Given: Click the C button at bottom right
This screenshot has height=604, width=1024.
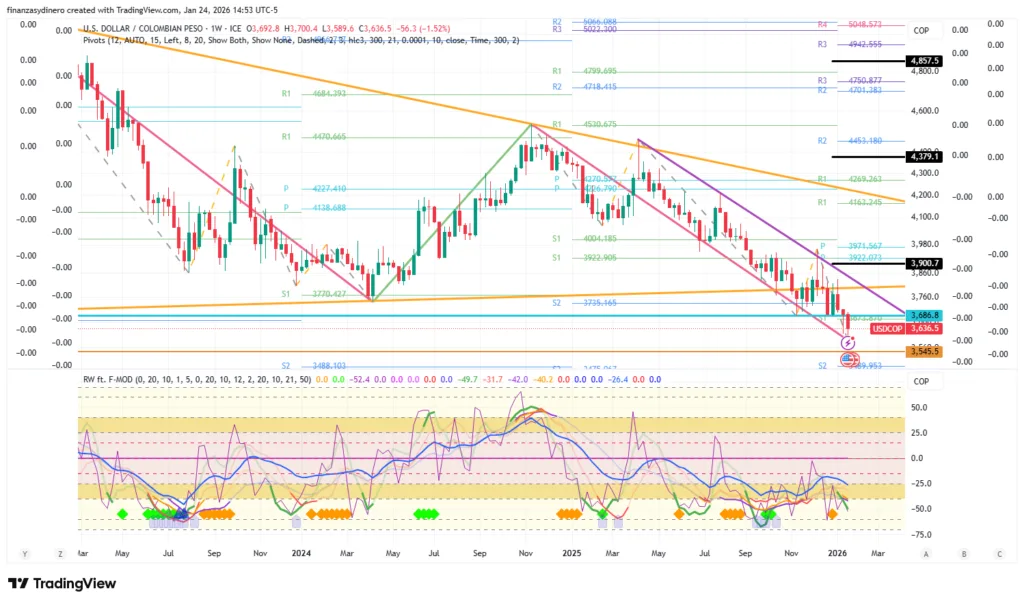Looking at the screenshot, I should click(999, 552).
